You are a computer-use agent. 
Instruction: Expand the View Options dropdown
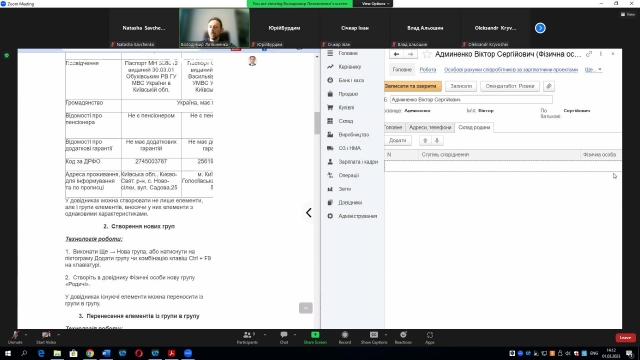pyautogui.click(x=376, y=4)
